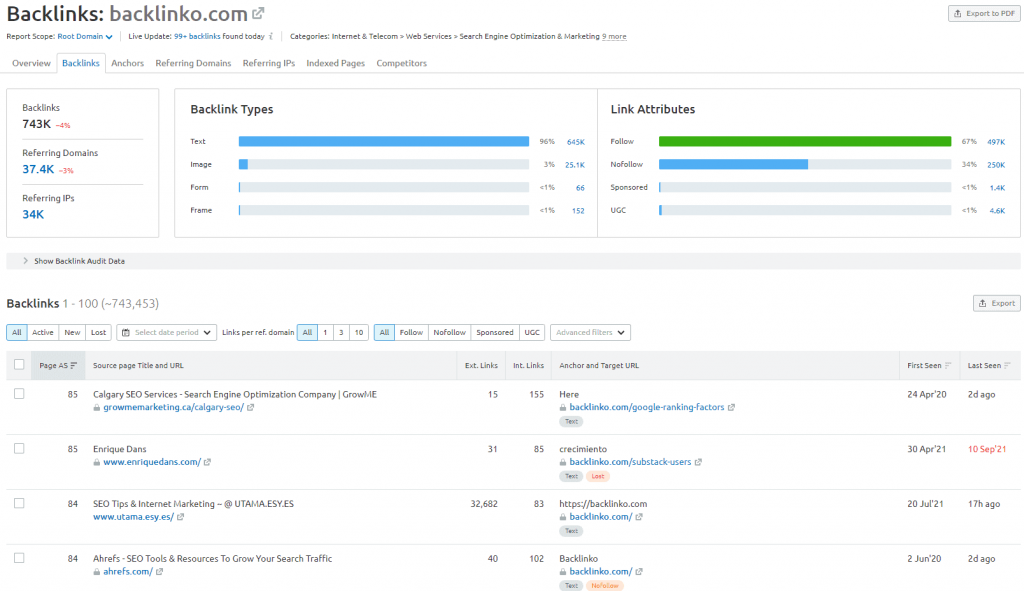Select the Follow attribute filter
Image resolution: width=1024 pixels, height=591 pixels.
tap(411, 332)
